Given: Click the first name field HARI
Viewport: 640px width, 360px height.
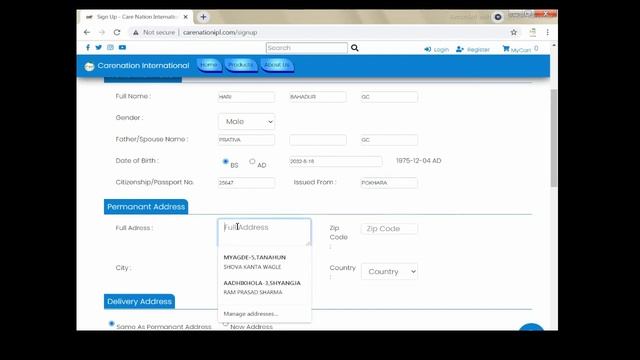Looking at the screenshot, I should click(x=246, y=97).
